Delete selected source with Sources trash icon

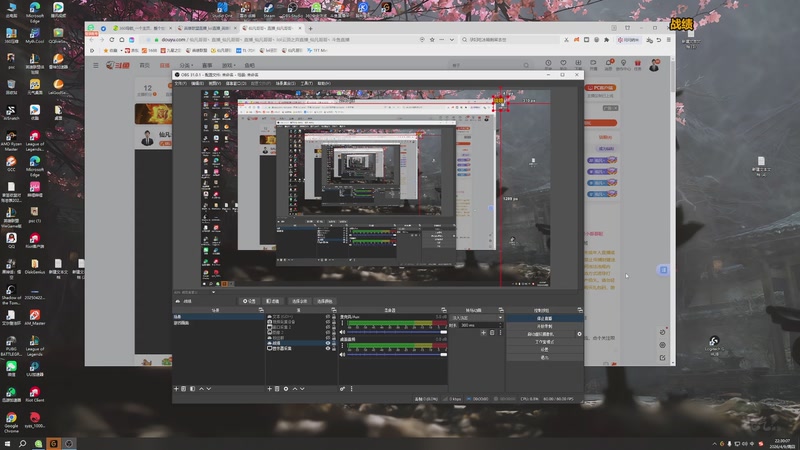pos(277,389)
